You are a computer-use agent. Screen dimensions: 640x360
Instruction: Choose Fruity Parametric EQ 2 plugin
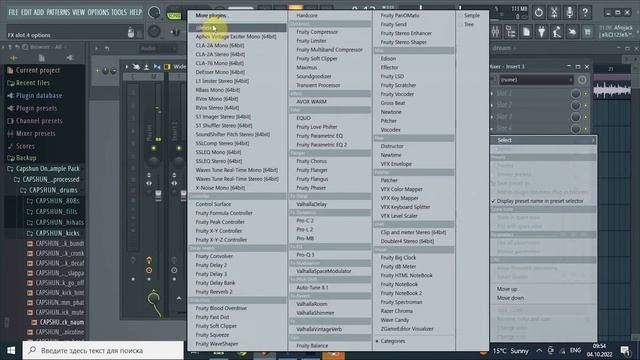[x=322, y=145]
